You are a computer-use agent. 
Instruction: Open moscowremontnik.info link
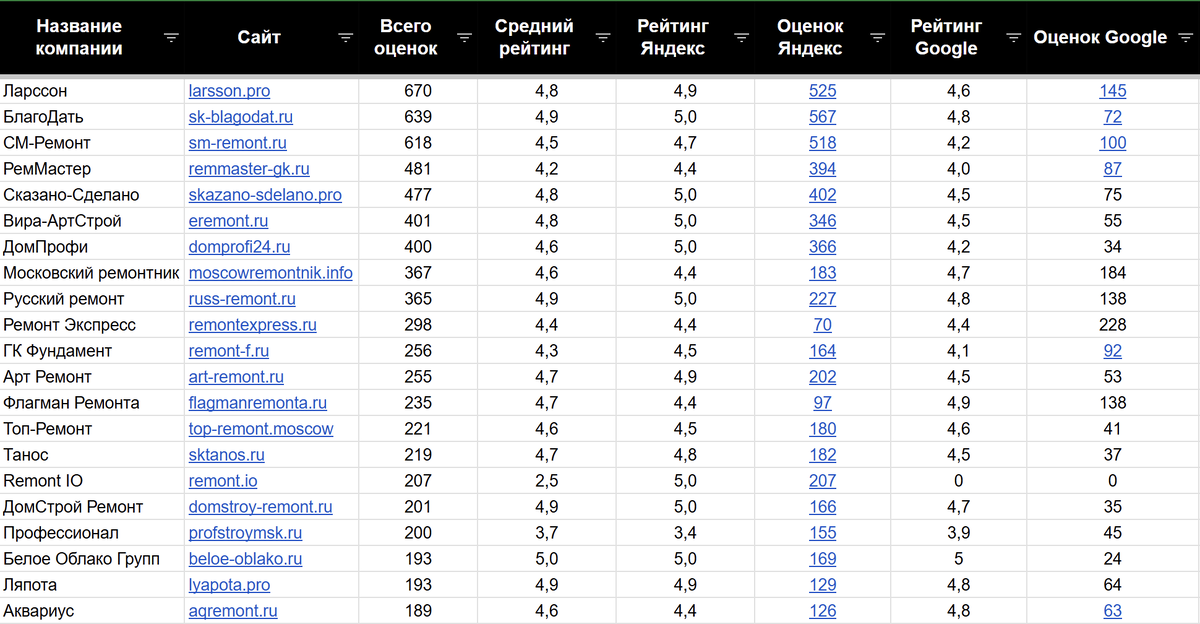click(270, 273)
